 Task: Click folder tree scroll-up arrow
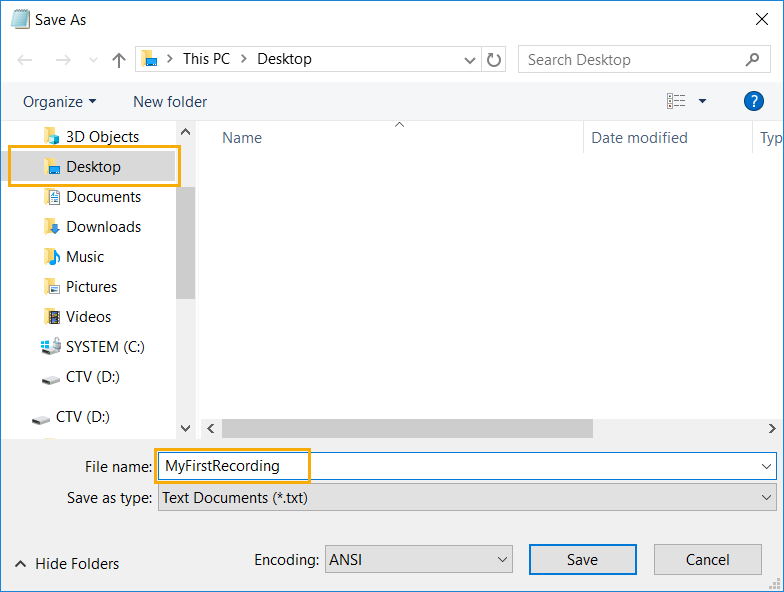[186, 132]
